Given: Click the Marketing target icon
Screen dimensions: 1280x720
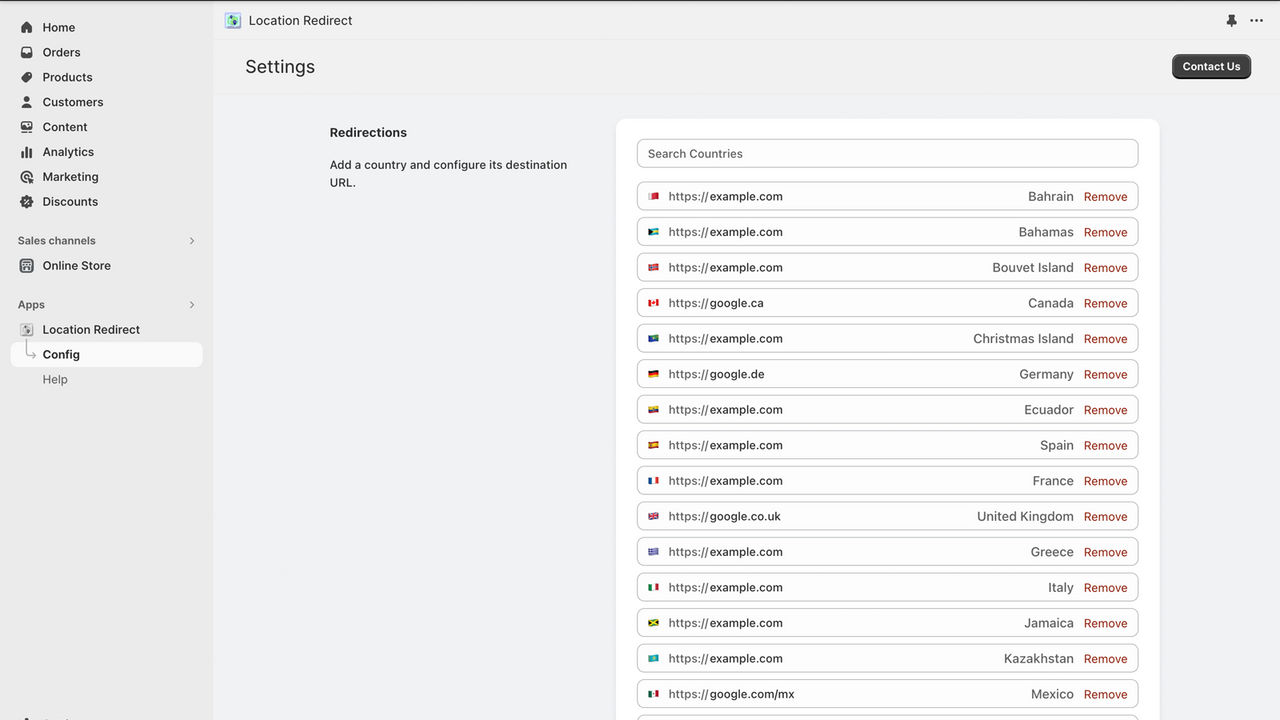Looking at the screenshot, I should click(27, 177).
